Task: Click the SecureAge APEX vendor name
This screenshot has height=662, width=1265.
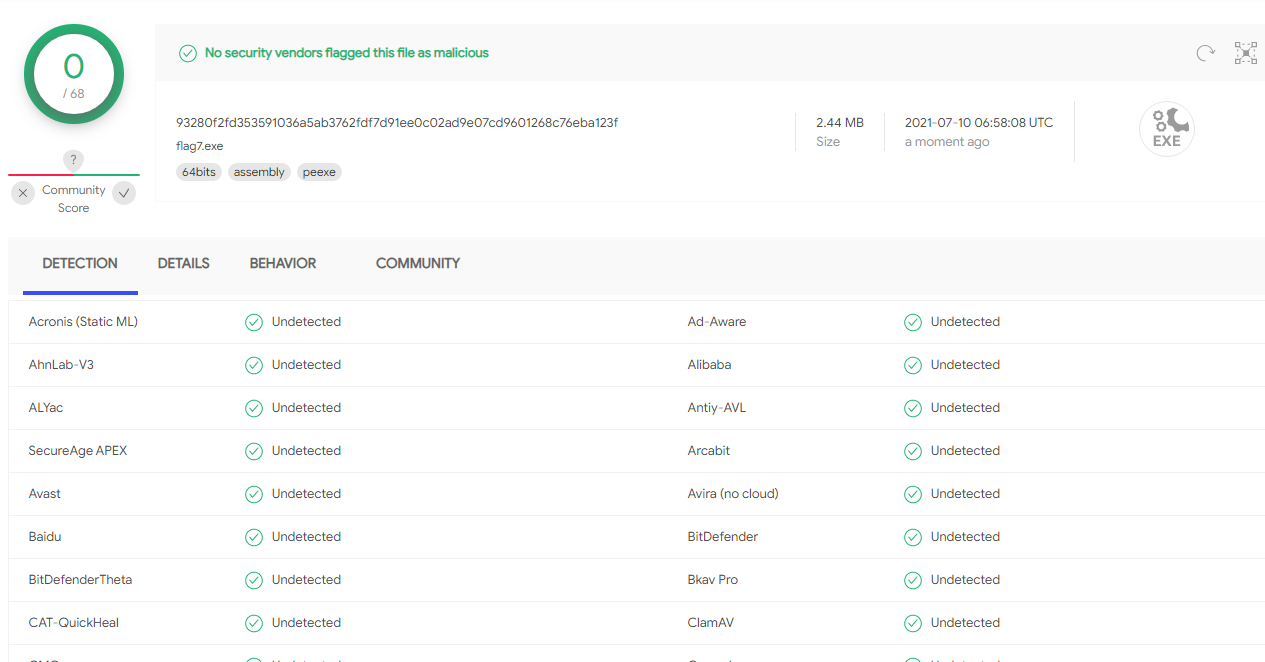Action: click(x=78, y=451)
